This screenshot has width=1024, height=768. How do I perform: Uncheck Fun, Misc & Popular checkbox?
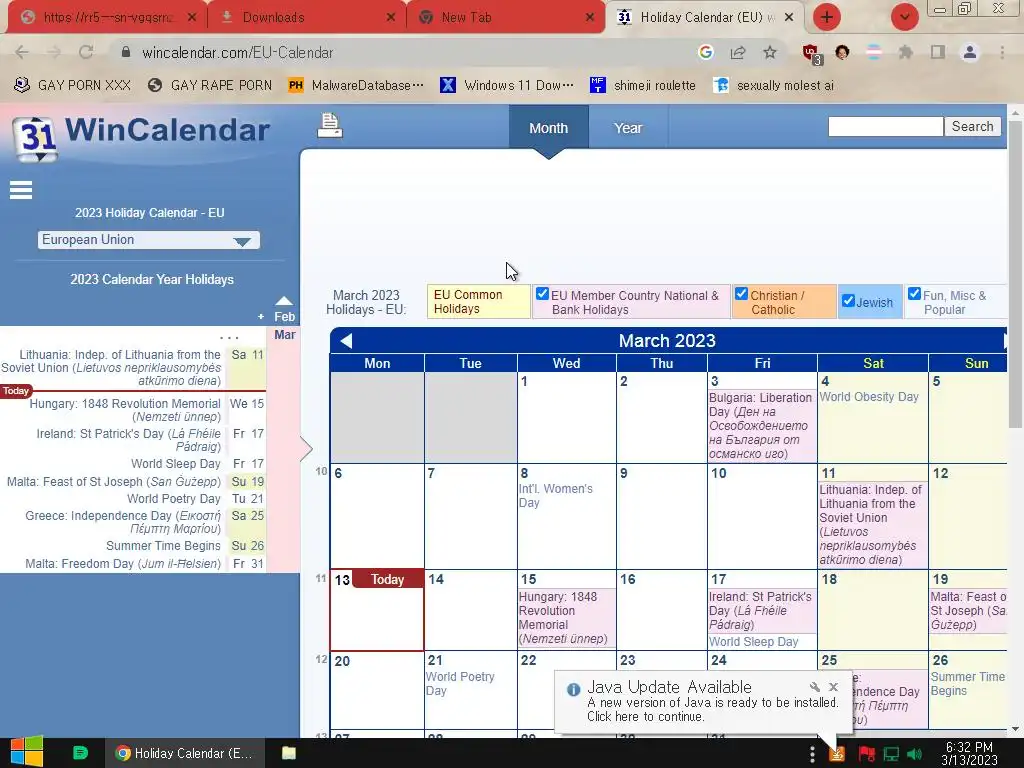914,294
